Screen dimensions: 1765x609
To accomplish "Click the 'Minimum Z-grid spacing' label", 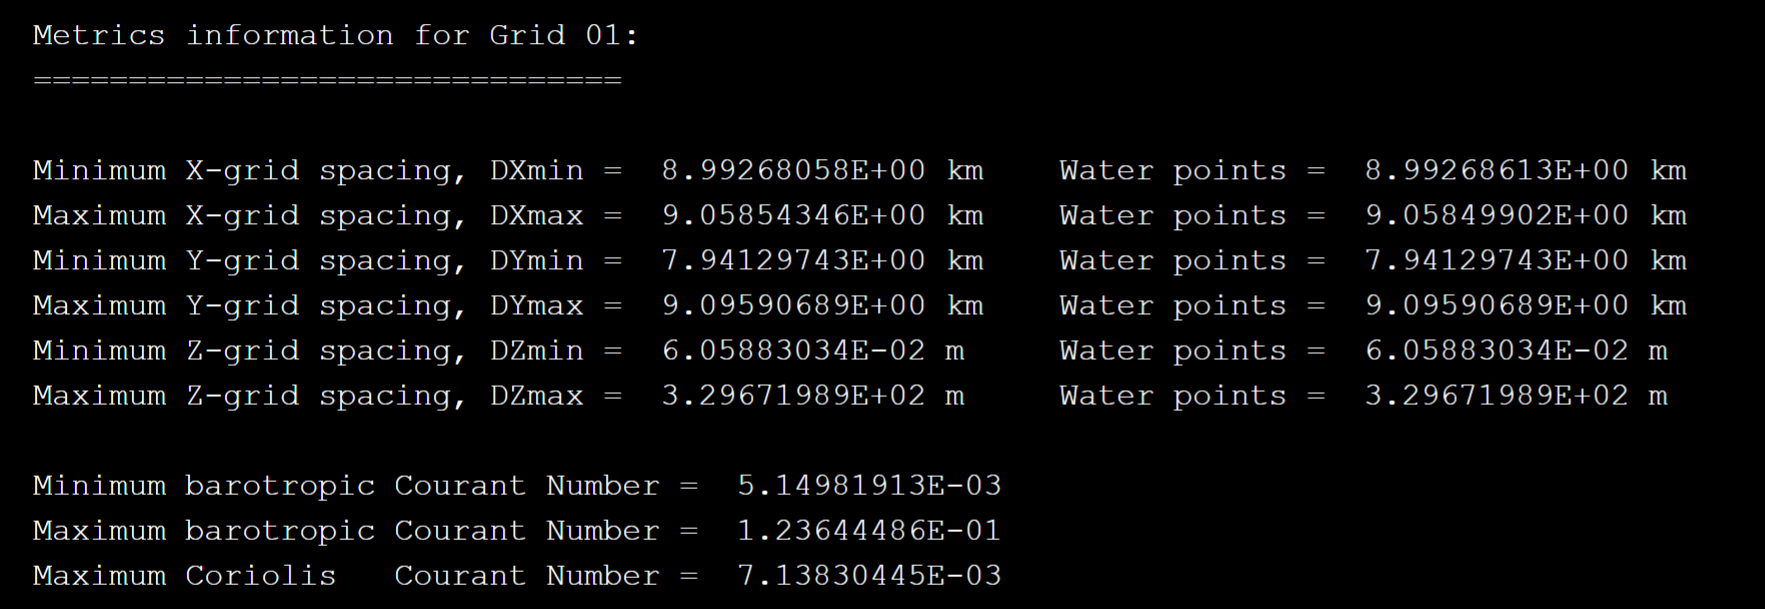I will 249,351.
